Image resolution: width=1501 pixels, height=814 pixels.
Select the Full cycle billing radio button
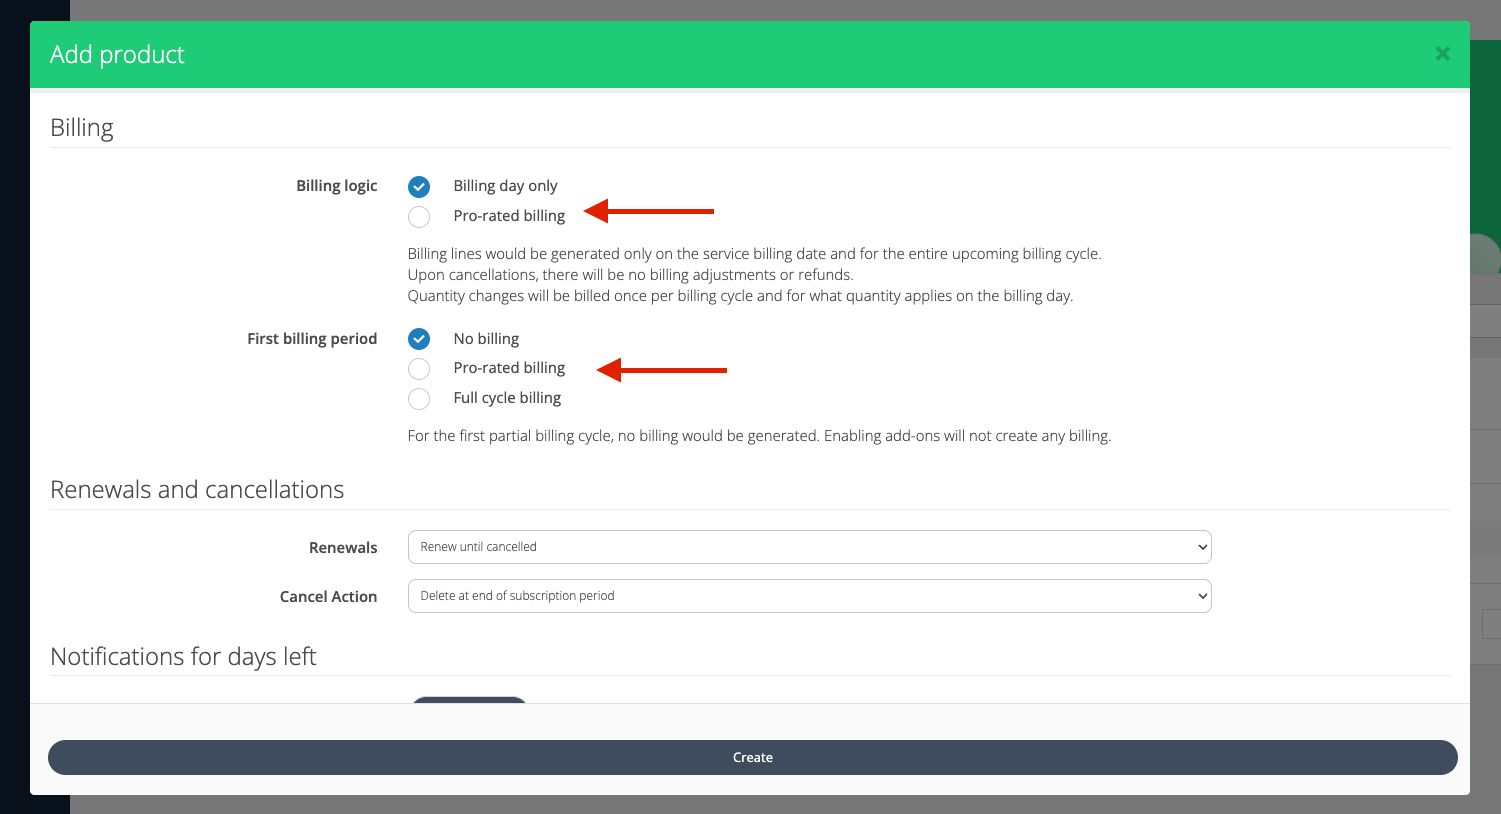(419, 399)
